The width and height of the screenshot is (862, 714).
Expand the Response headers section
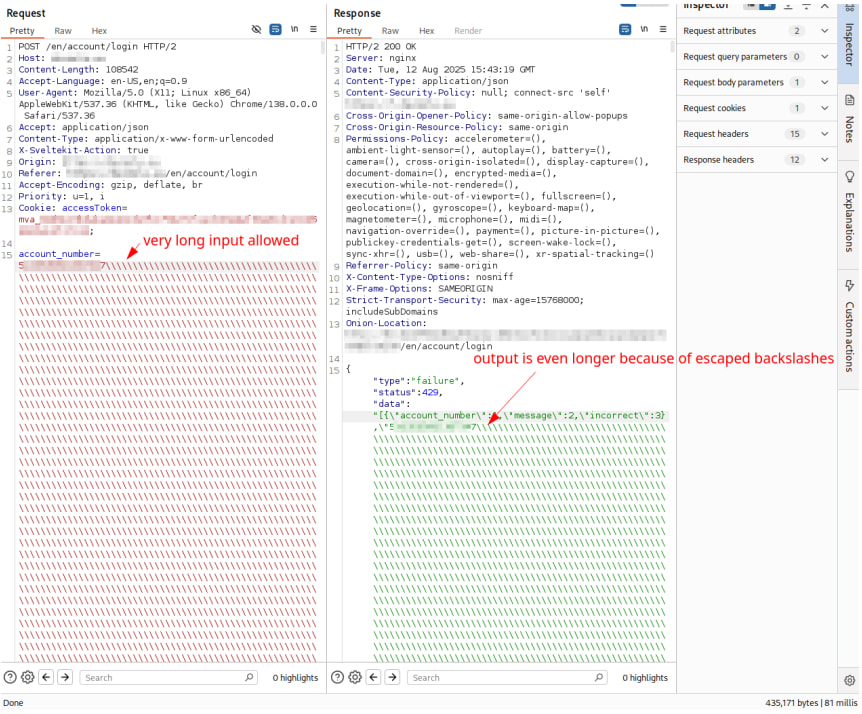click(825, 160)
